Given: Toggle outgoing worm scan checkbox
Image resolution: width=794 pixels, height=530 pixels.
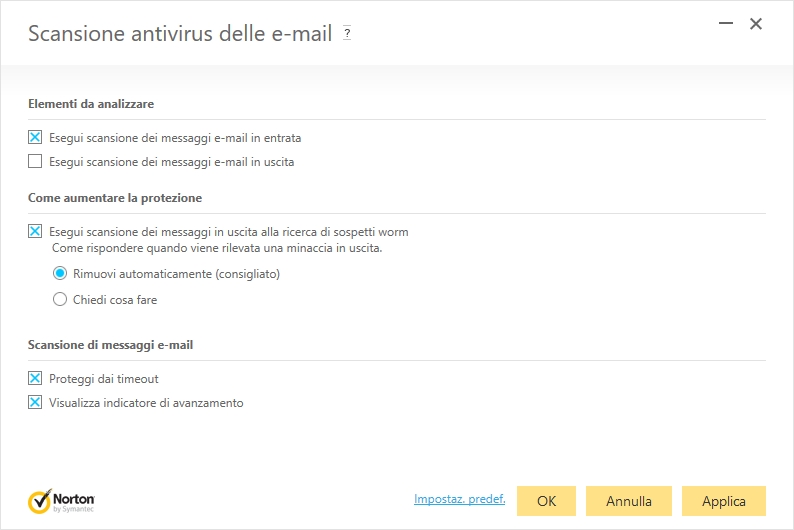Looking at the screenshot, I should [x=35, y=231].
